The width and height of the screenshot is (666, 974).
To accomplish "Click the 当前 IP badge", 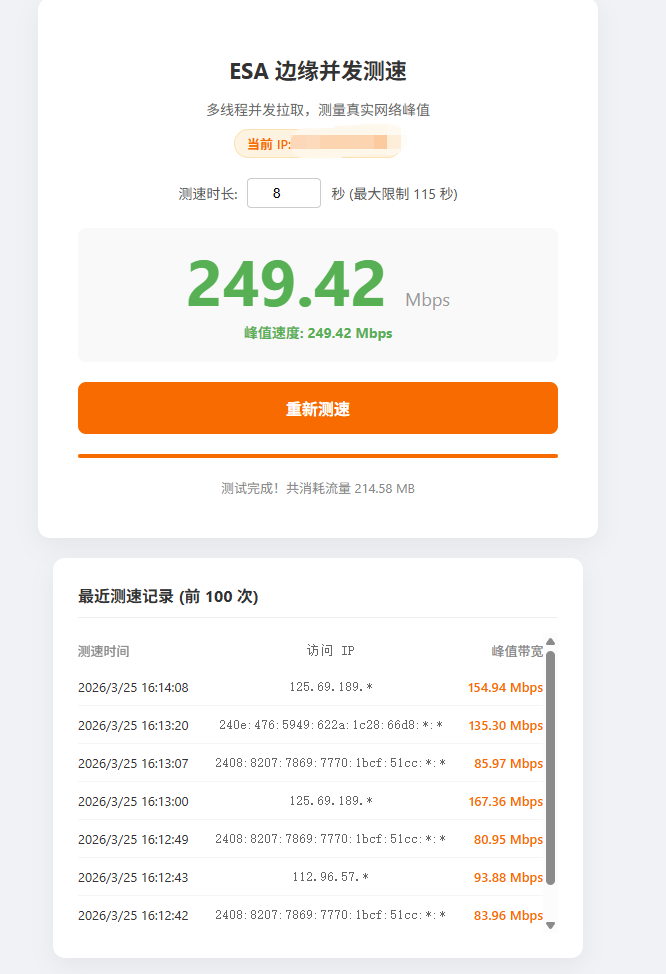I will 317,144.
